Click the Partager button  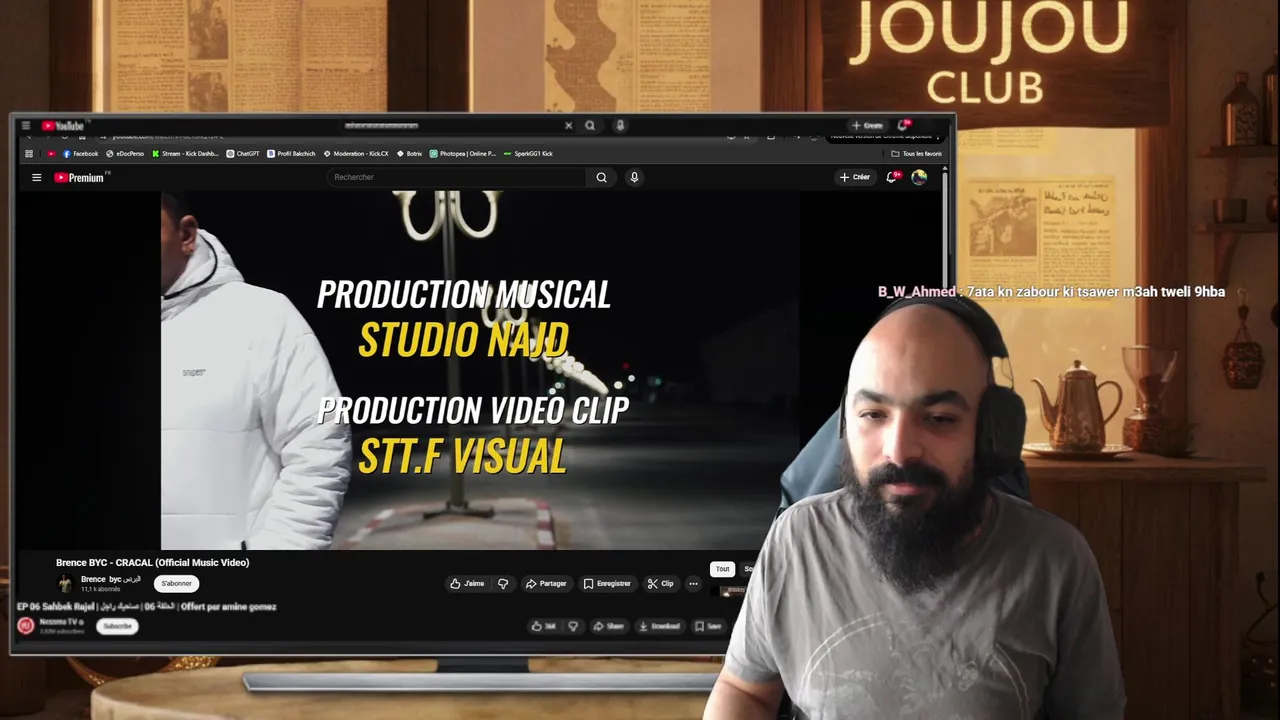tap(546, 584)
